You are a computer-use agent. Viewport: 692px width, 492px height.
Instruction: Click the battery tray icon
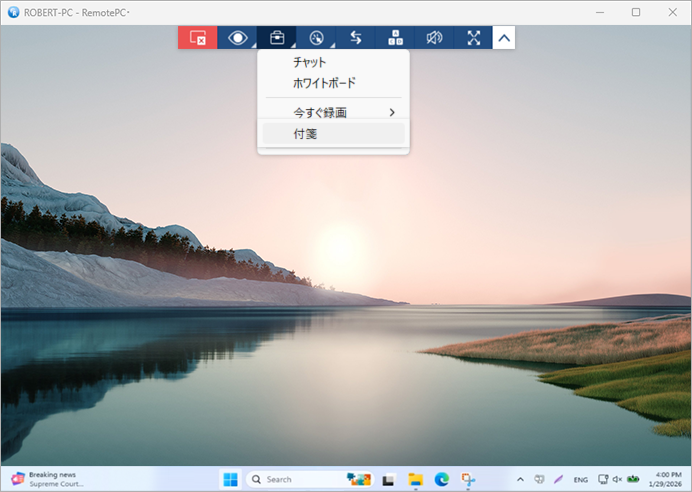coord(633,479)
